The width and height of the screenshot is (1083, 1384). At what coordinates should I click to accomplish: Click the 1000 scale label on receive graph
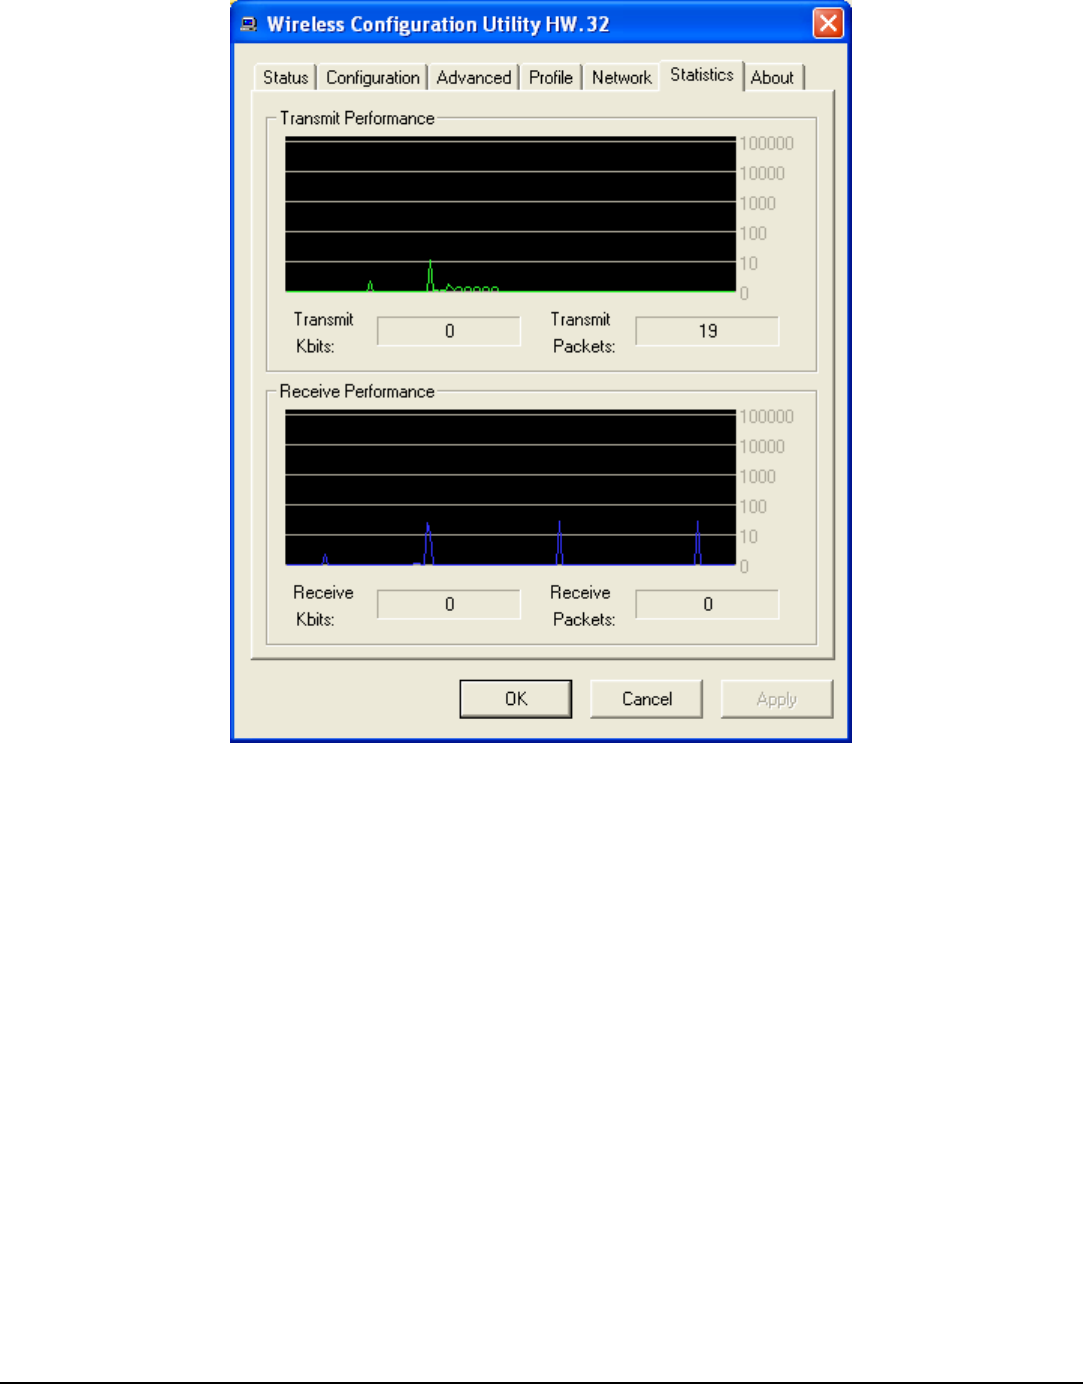(757, 476)
